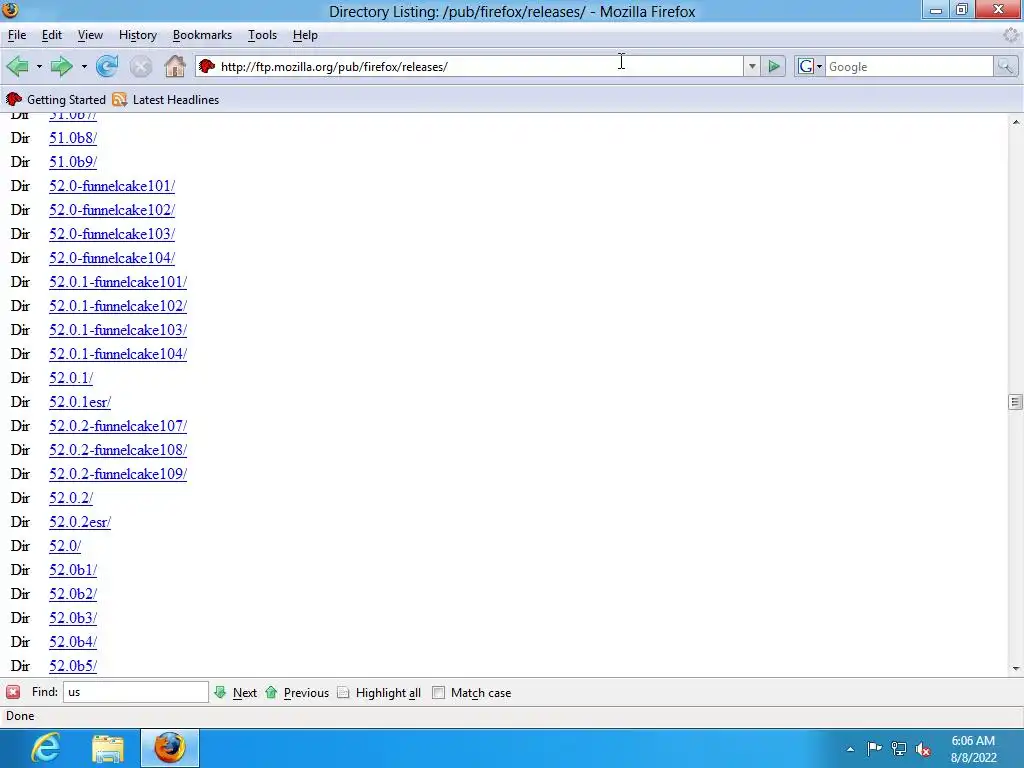
Task: Open the 52.0b1/ directory link
Action: 72,570
